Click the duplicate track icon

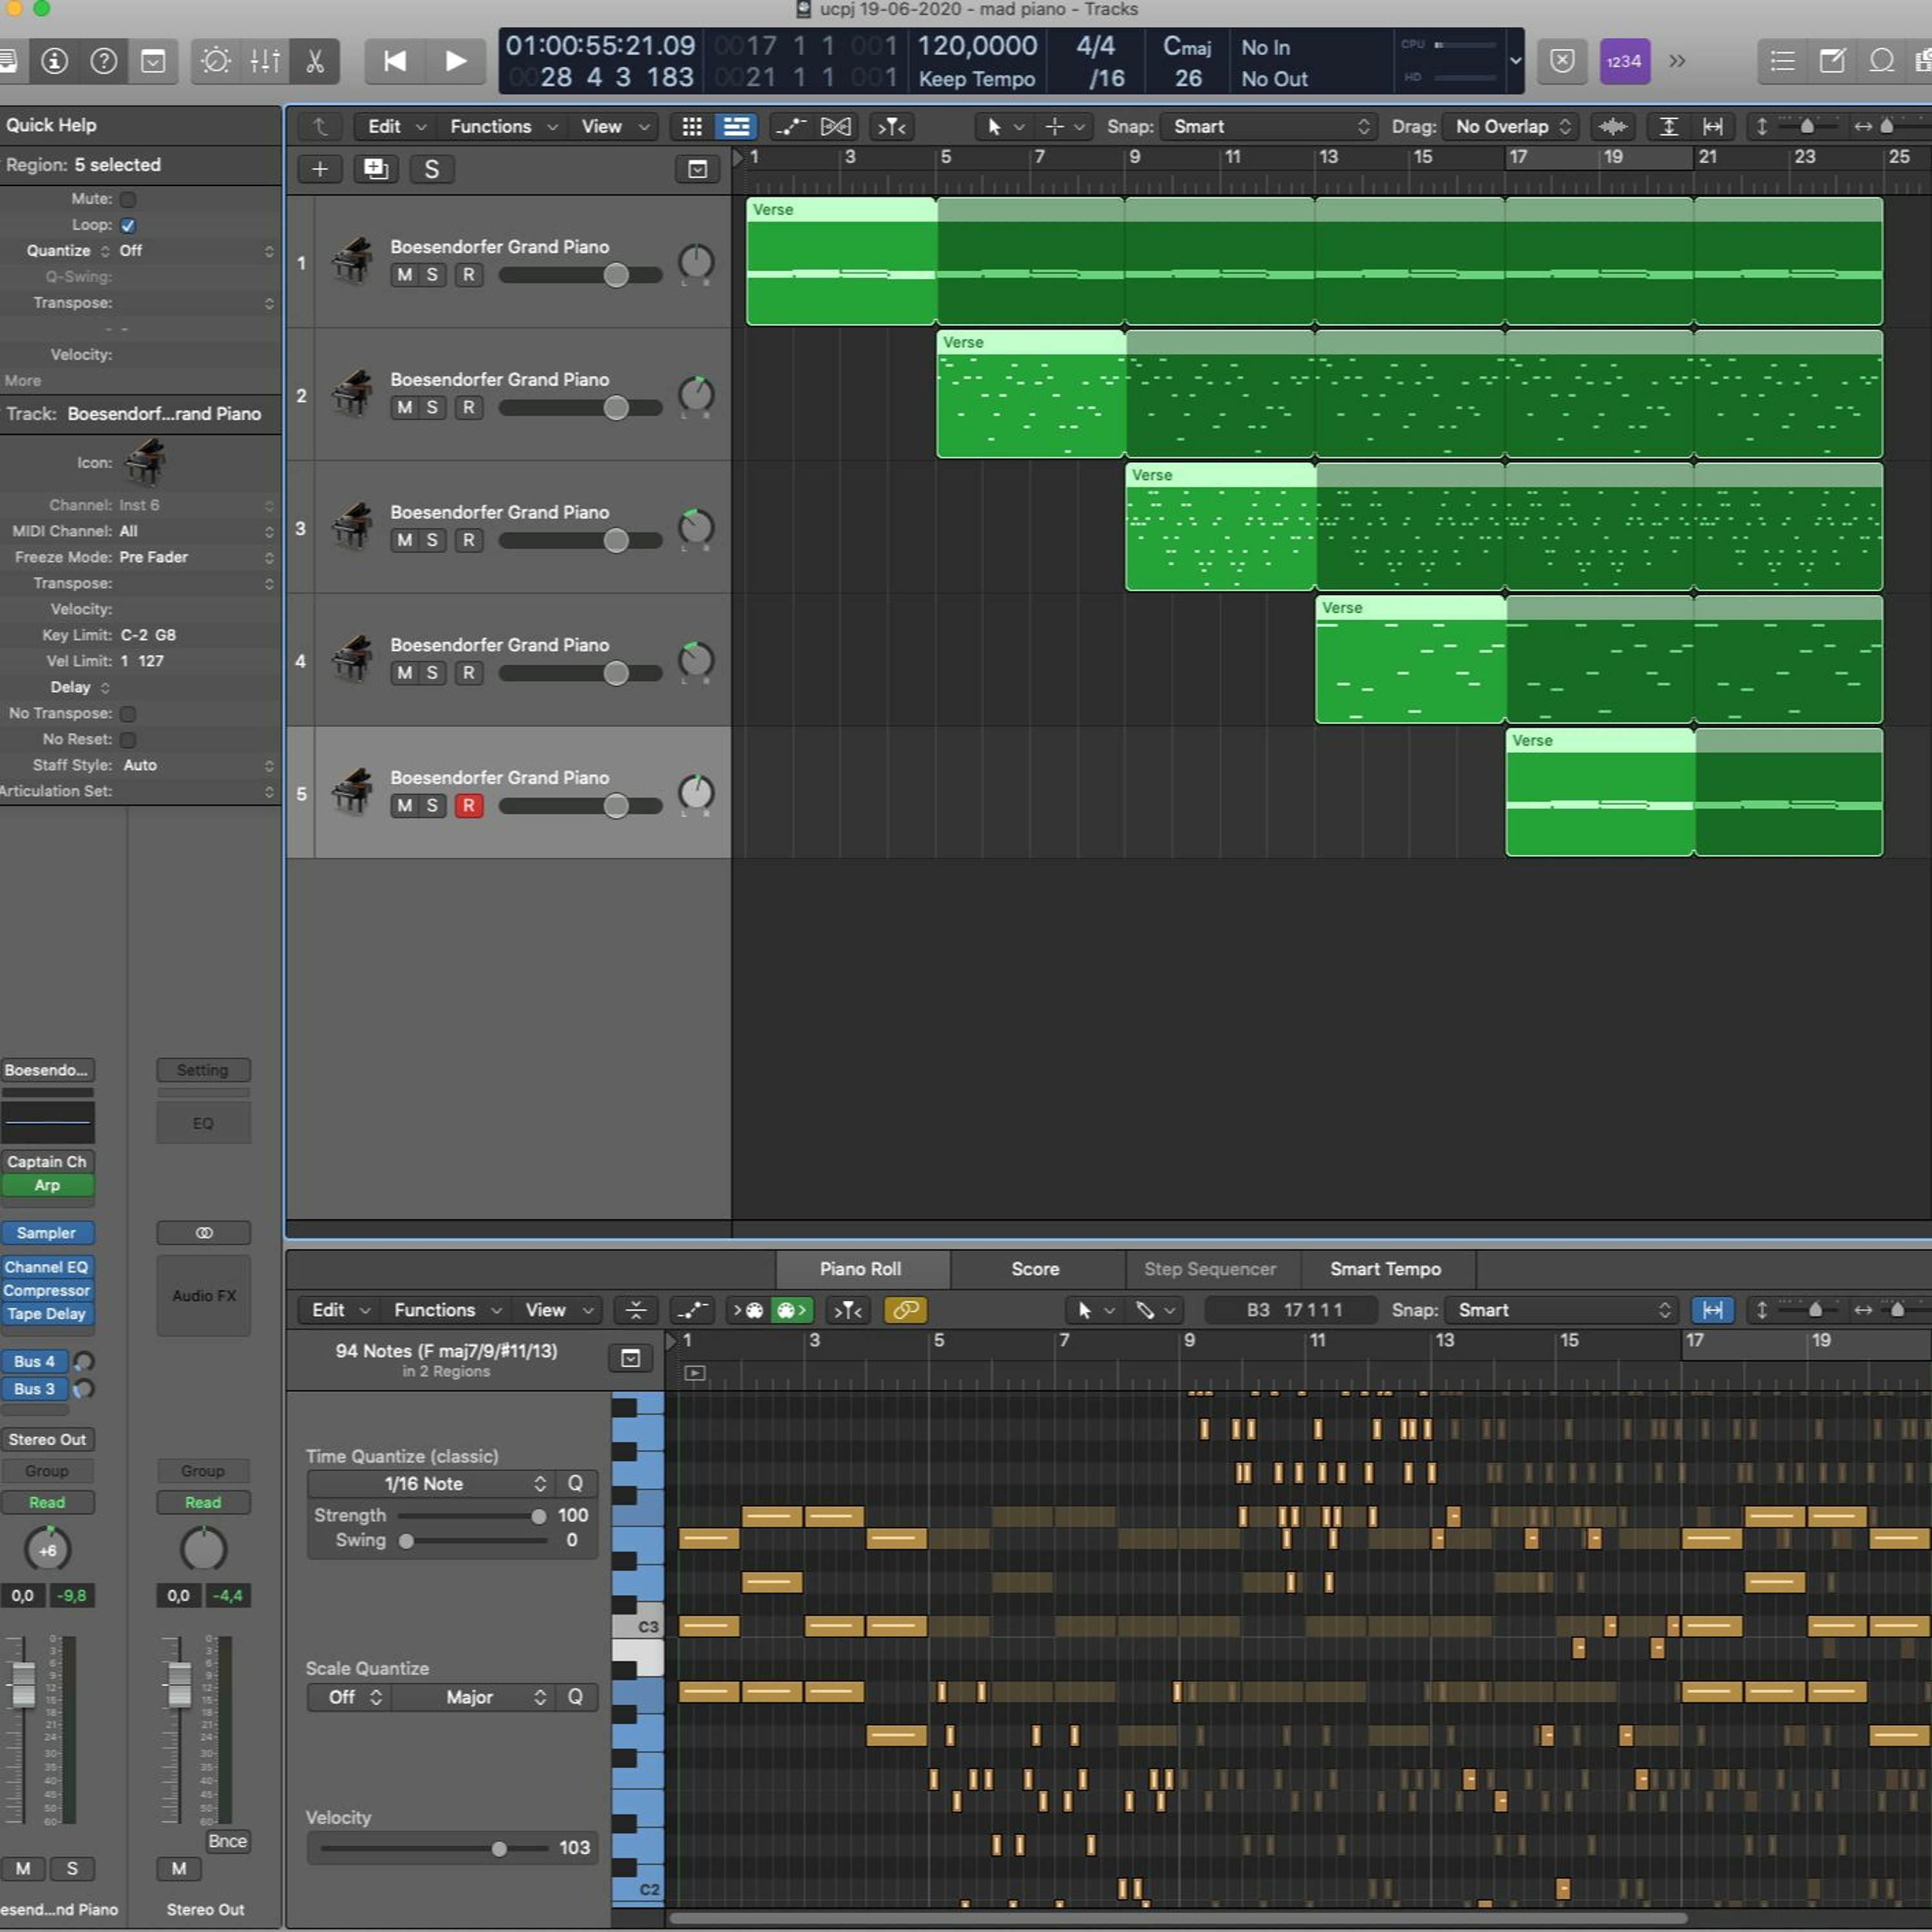(x=376, y=169)
